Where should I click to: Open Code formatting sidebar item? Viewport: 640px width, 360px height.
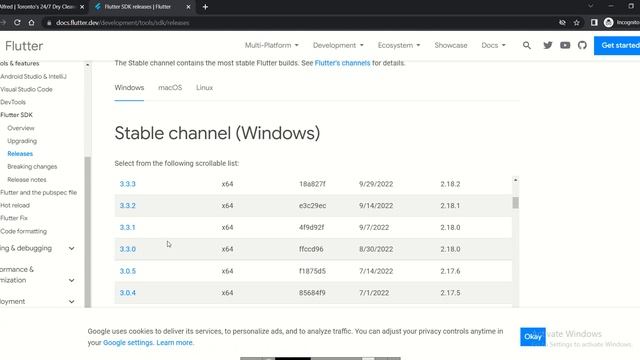(x=23, y=231)
